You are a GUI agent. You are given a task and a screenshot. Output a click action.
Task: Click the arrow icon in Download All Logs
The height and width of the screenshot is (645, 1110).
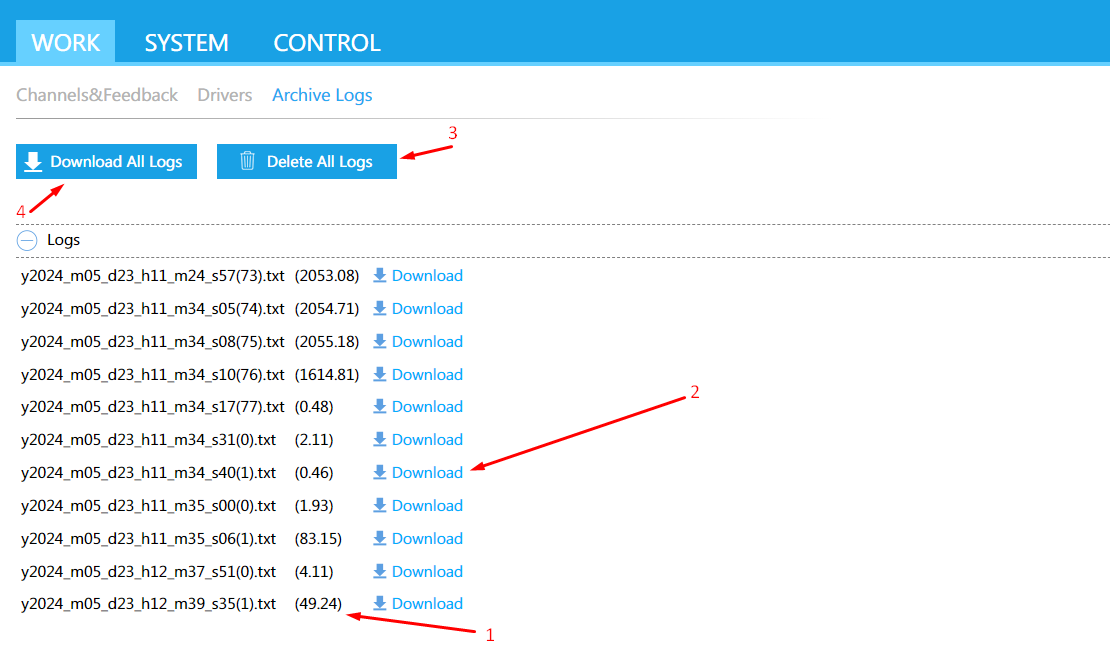point(34,162)
